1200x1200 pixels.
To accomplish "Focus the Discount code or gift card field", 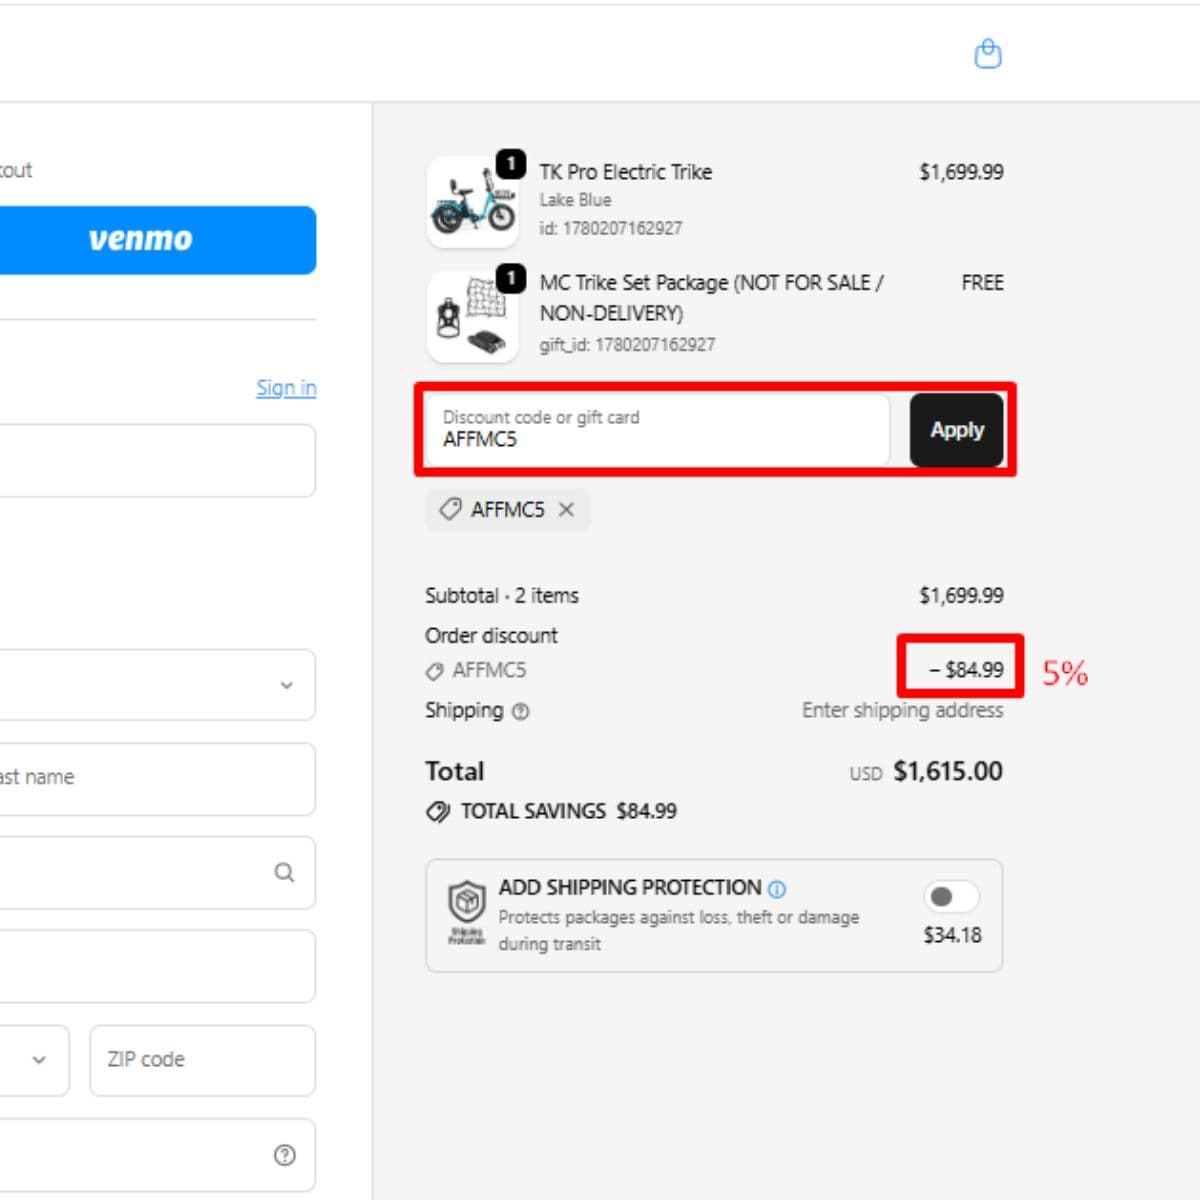I will [658, 430].
